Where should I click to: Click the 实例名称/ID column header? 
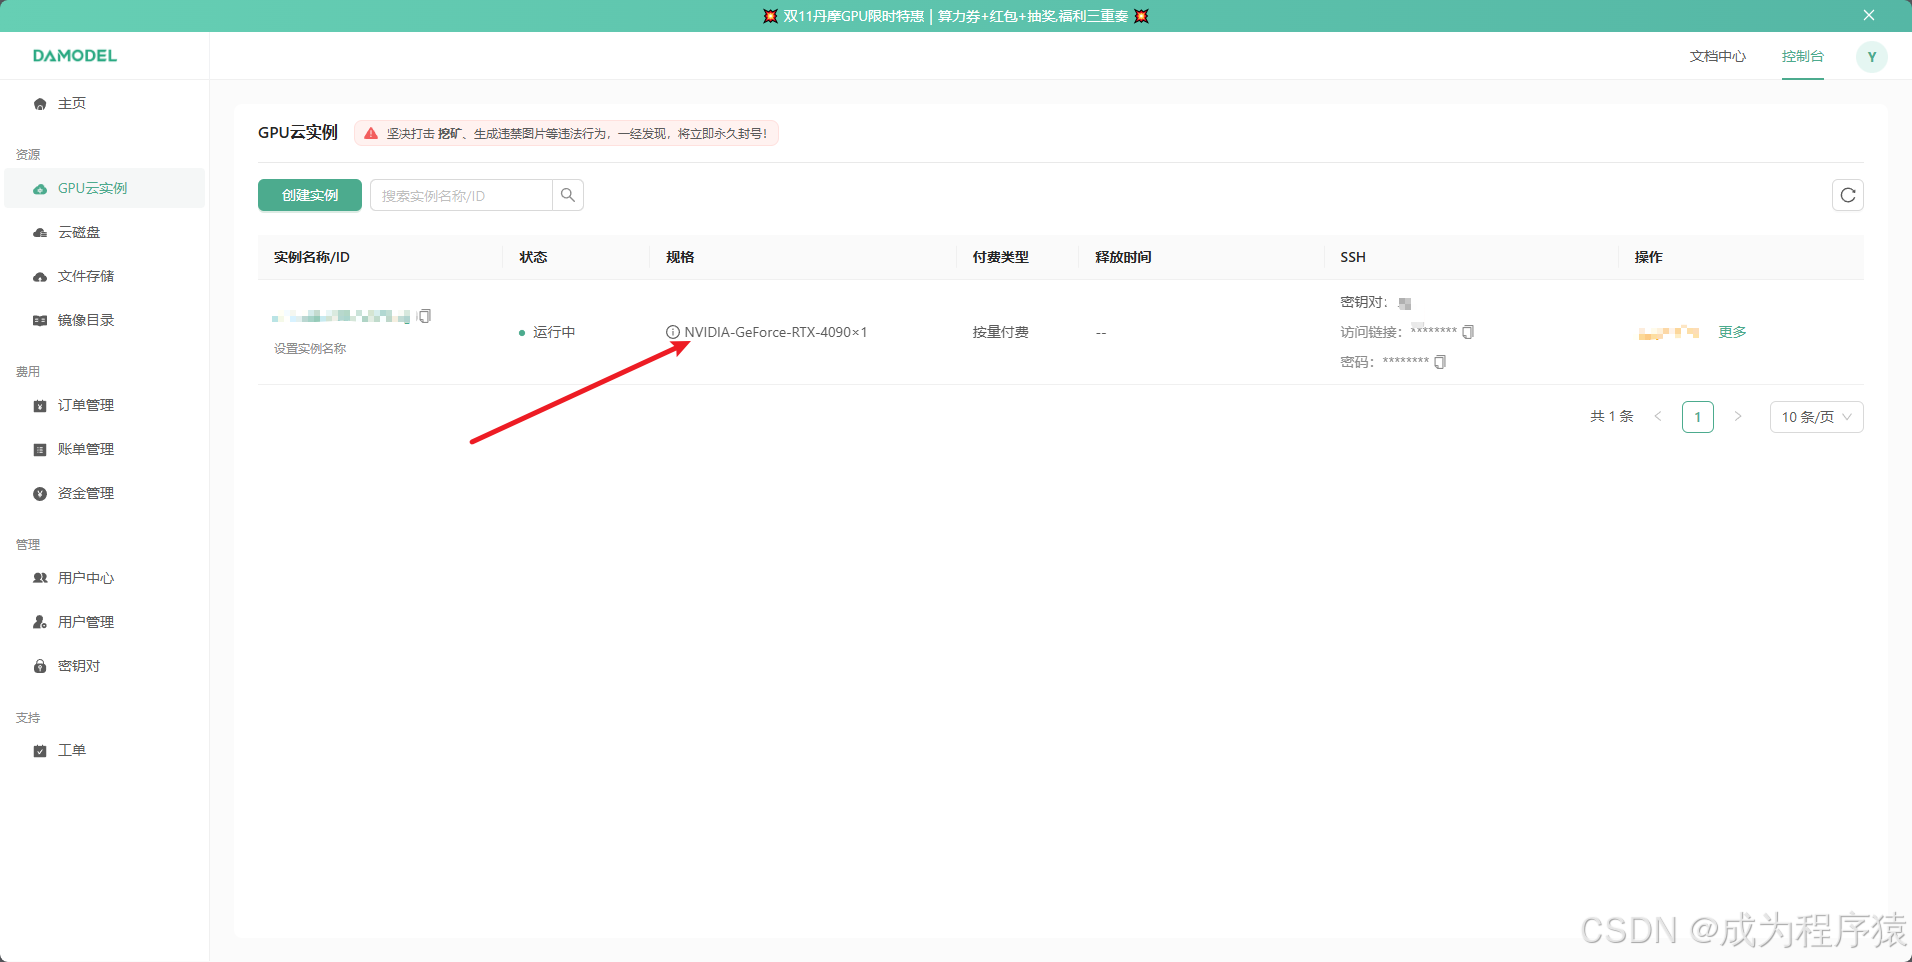pyautogui.click(x=312, y=257)
